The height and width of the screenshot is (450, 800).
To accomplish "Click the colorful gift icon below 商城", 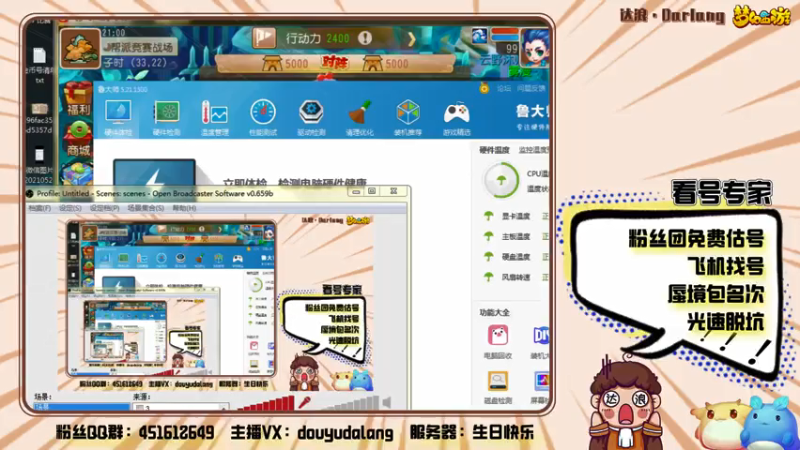I will pos(78,173).
